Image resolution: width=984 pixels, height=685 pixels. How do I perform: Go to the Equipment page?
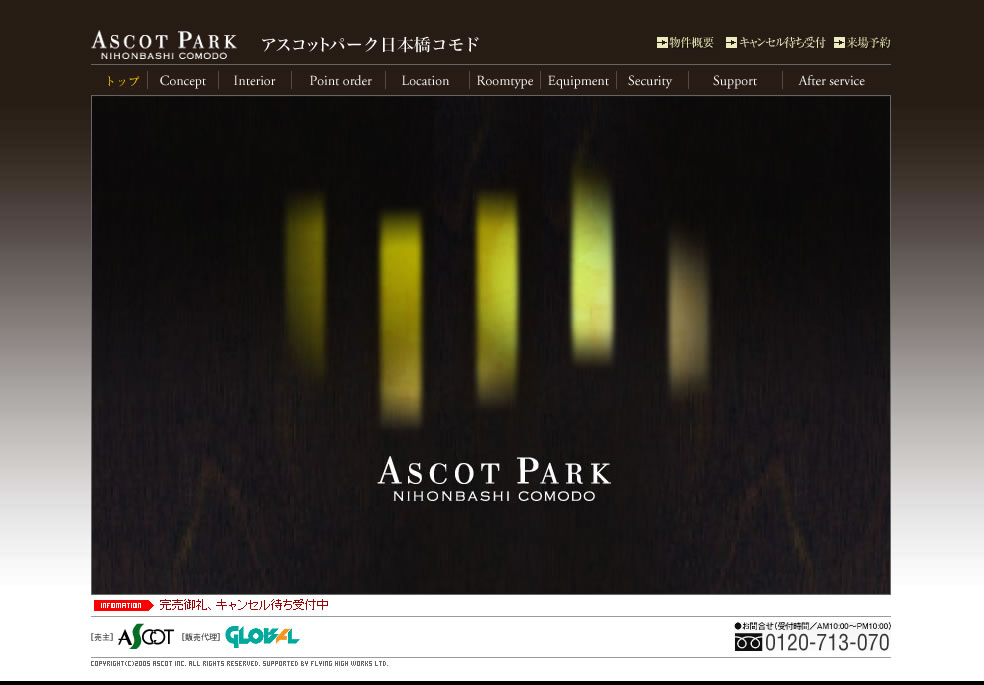[578, 81]
